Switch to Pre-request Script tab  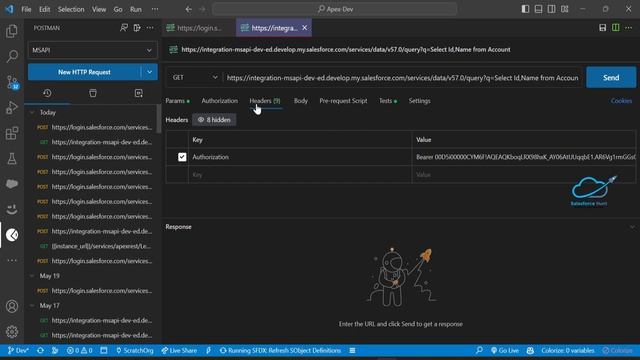pos(343,101)
